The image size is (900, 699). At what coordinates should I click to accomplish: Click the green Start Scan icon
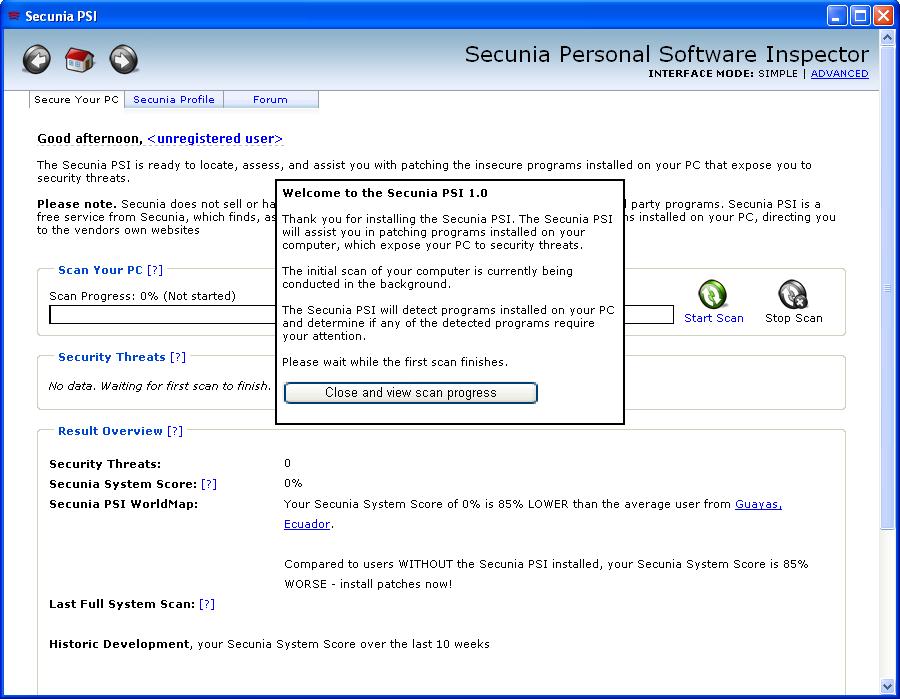point(712,294)
